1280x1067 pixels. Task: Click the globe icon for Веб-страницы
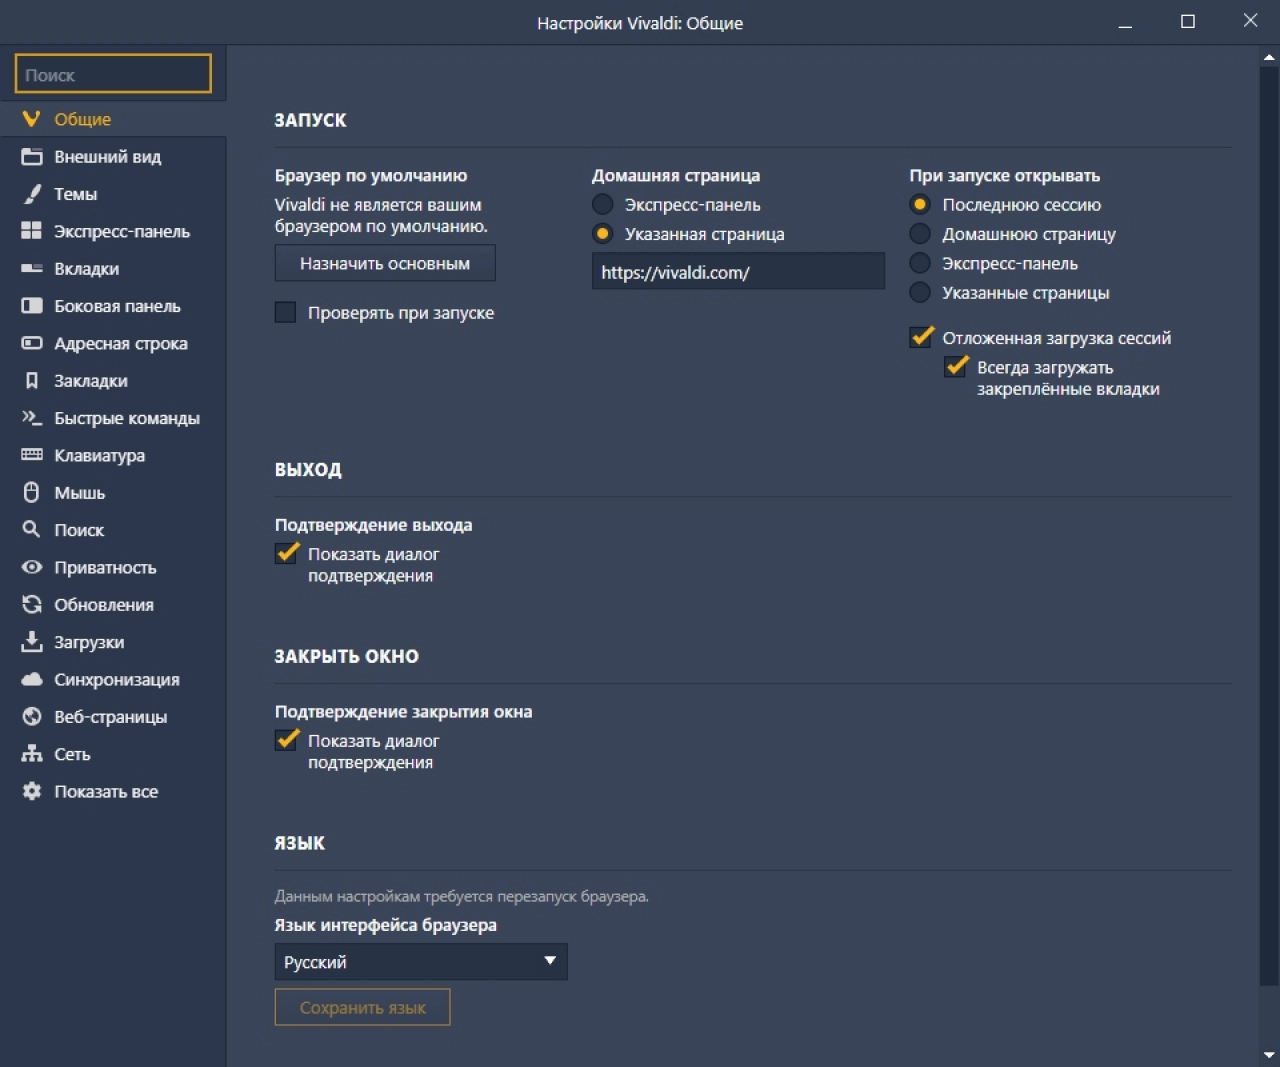coord(32,717)
